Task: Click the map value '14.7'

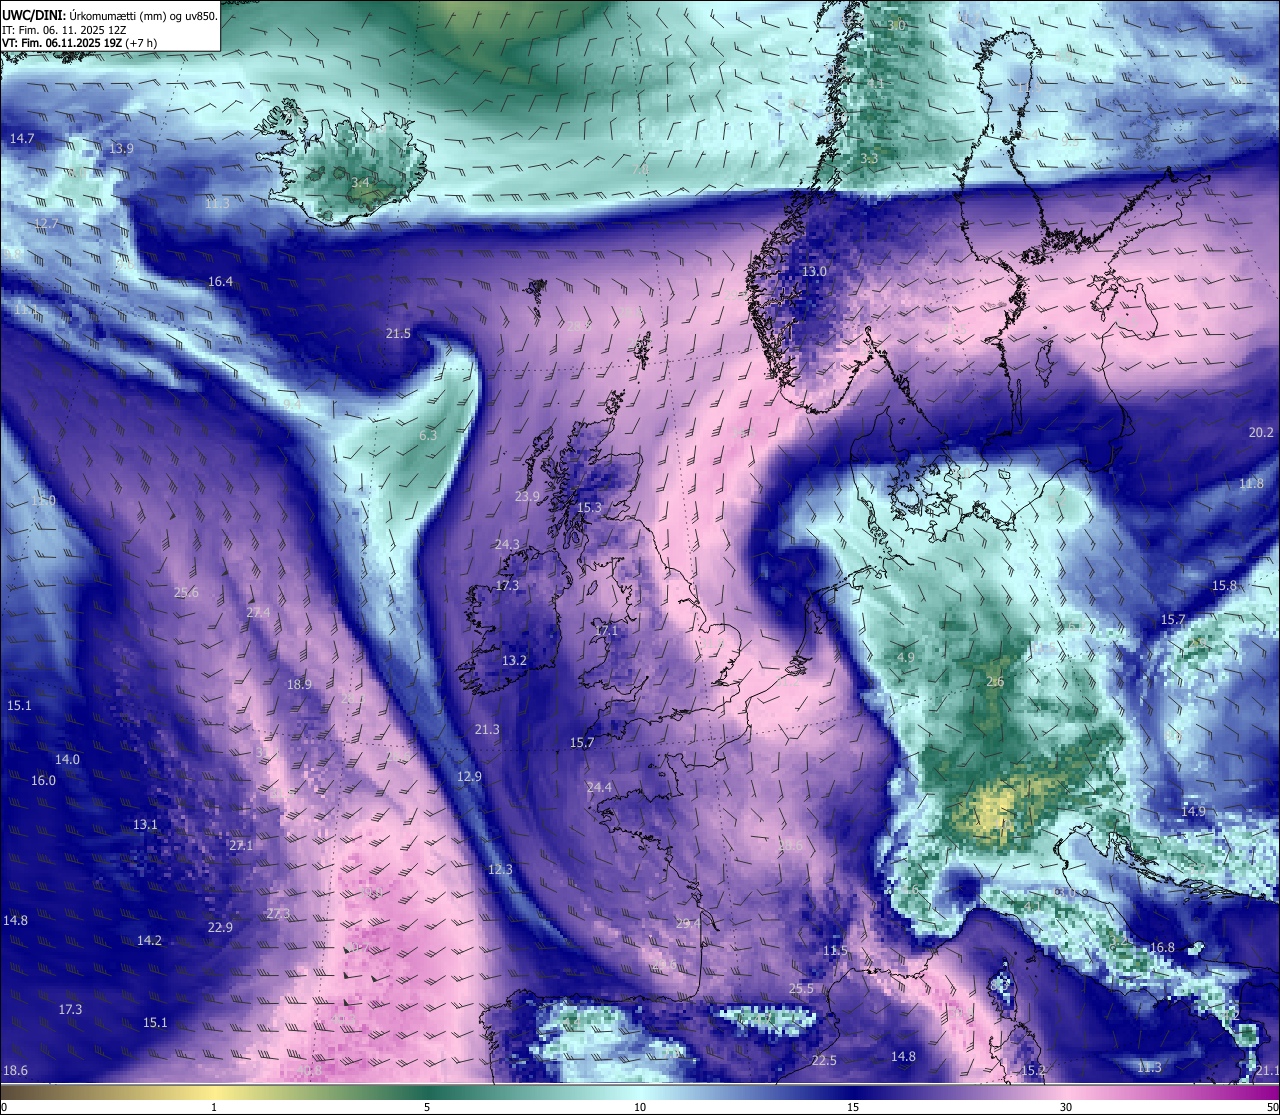Action: 22,138
